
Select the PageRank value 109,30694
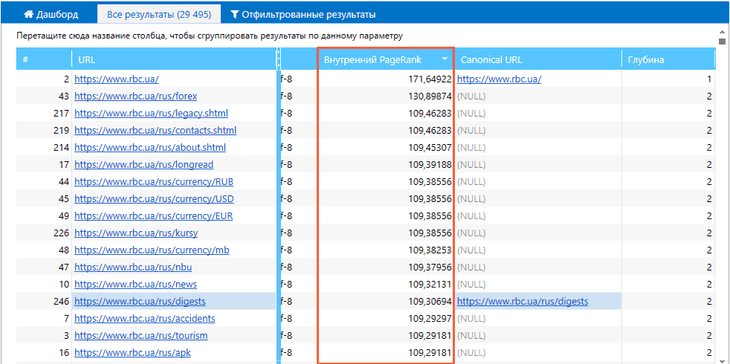pos(430,302)
